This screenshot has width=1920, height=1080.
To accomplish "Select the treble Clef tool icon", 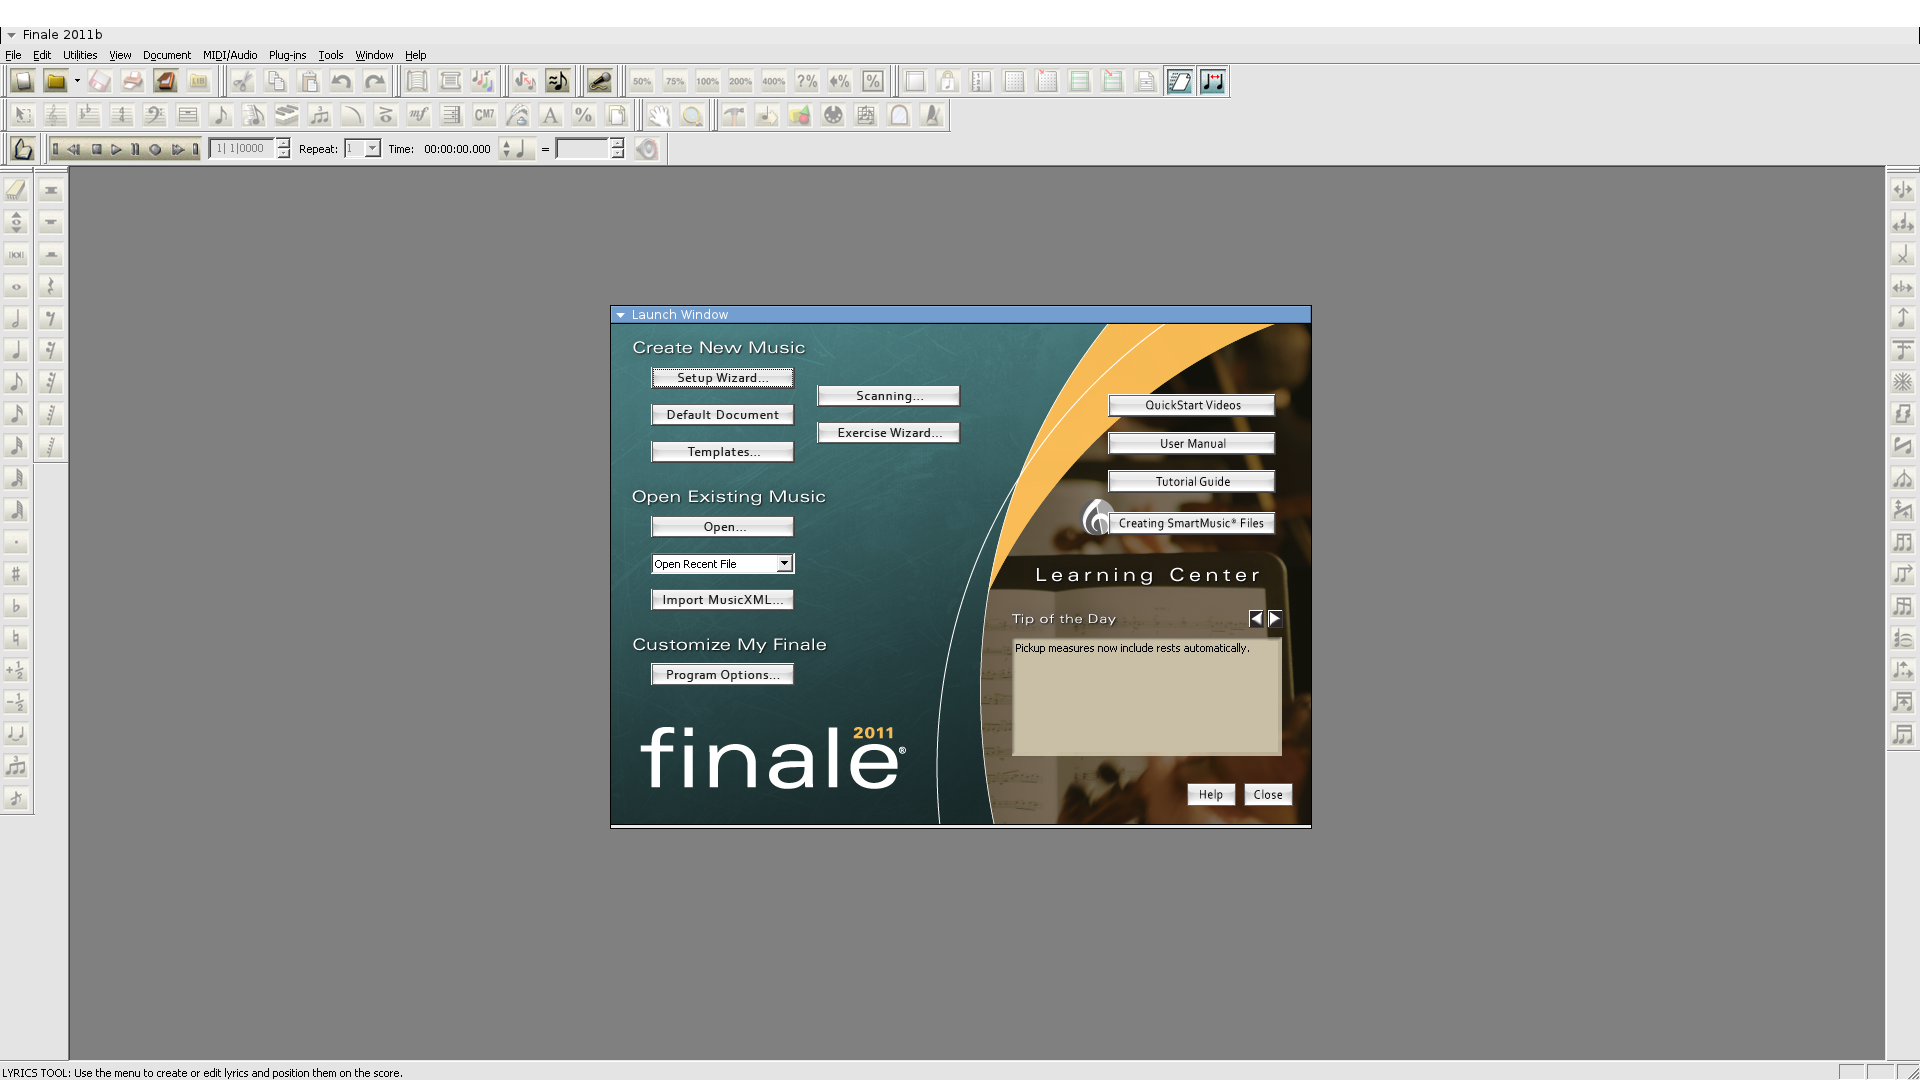I will click(x=56, y=116).
